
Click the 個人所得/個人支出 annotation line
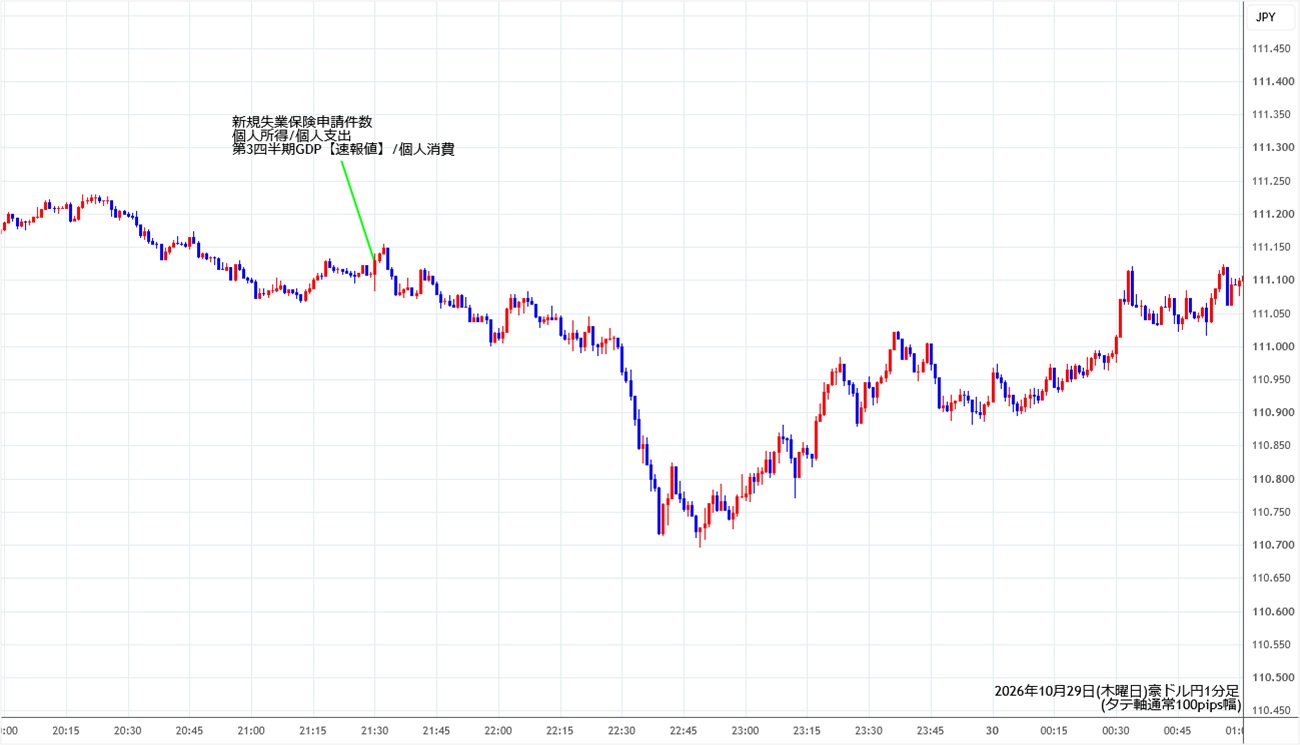292,136
